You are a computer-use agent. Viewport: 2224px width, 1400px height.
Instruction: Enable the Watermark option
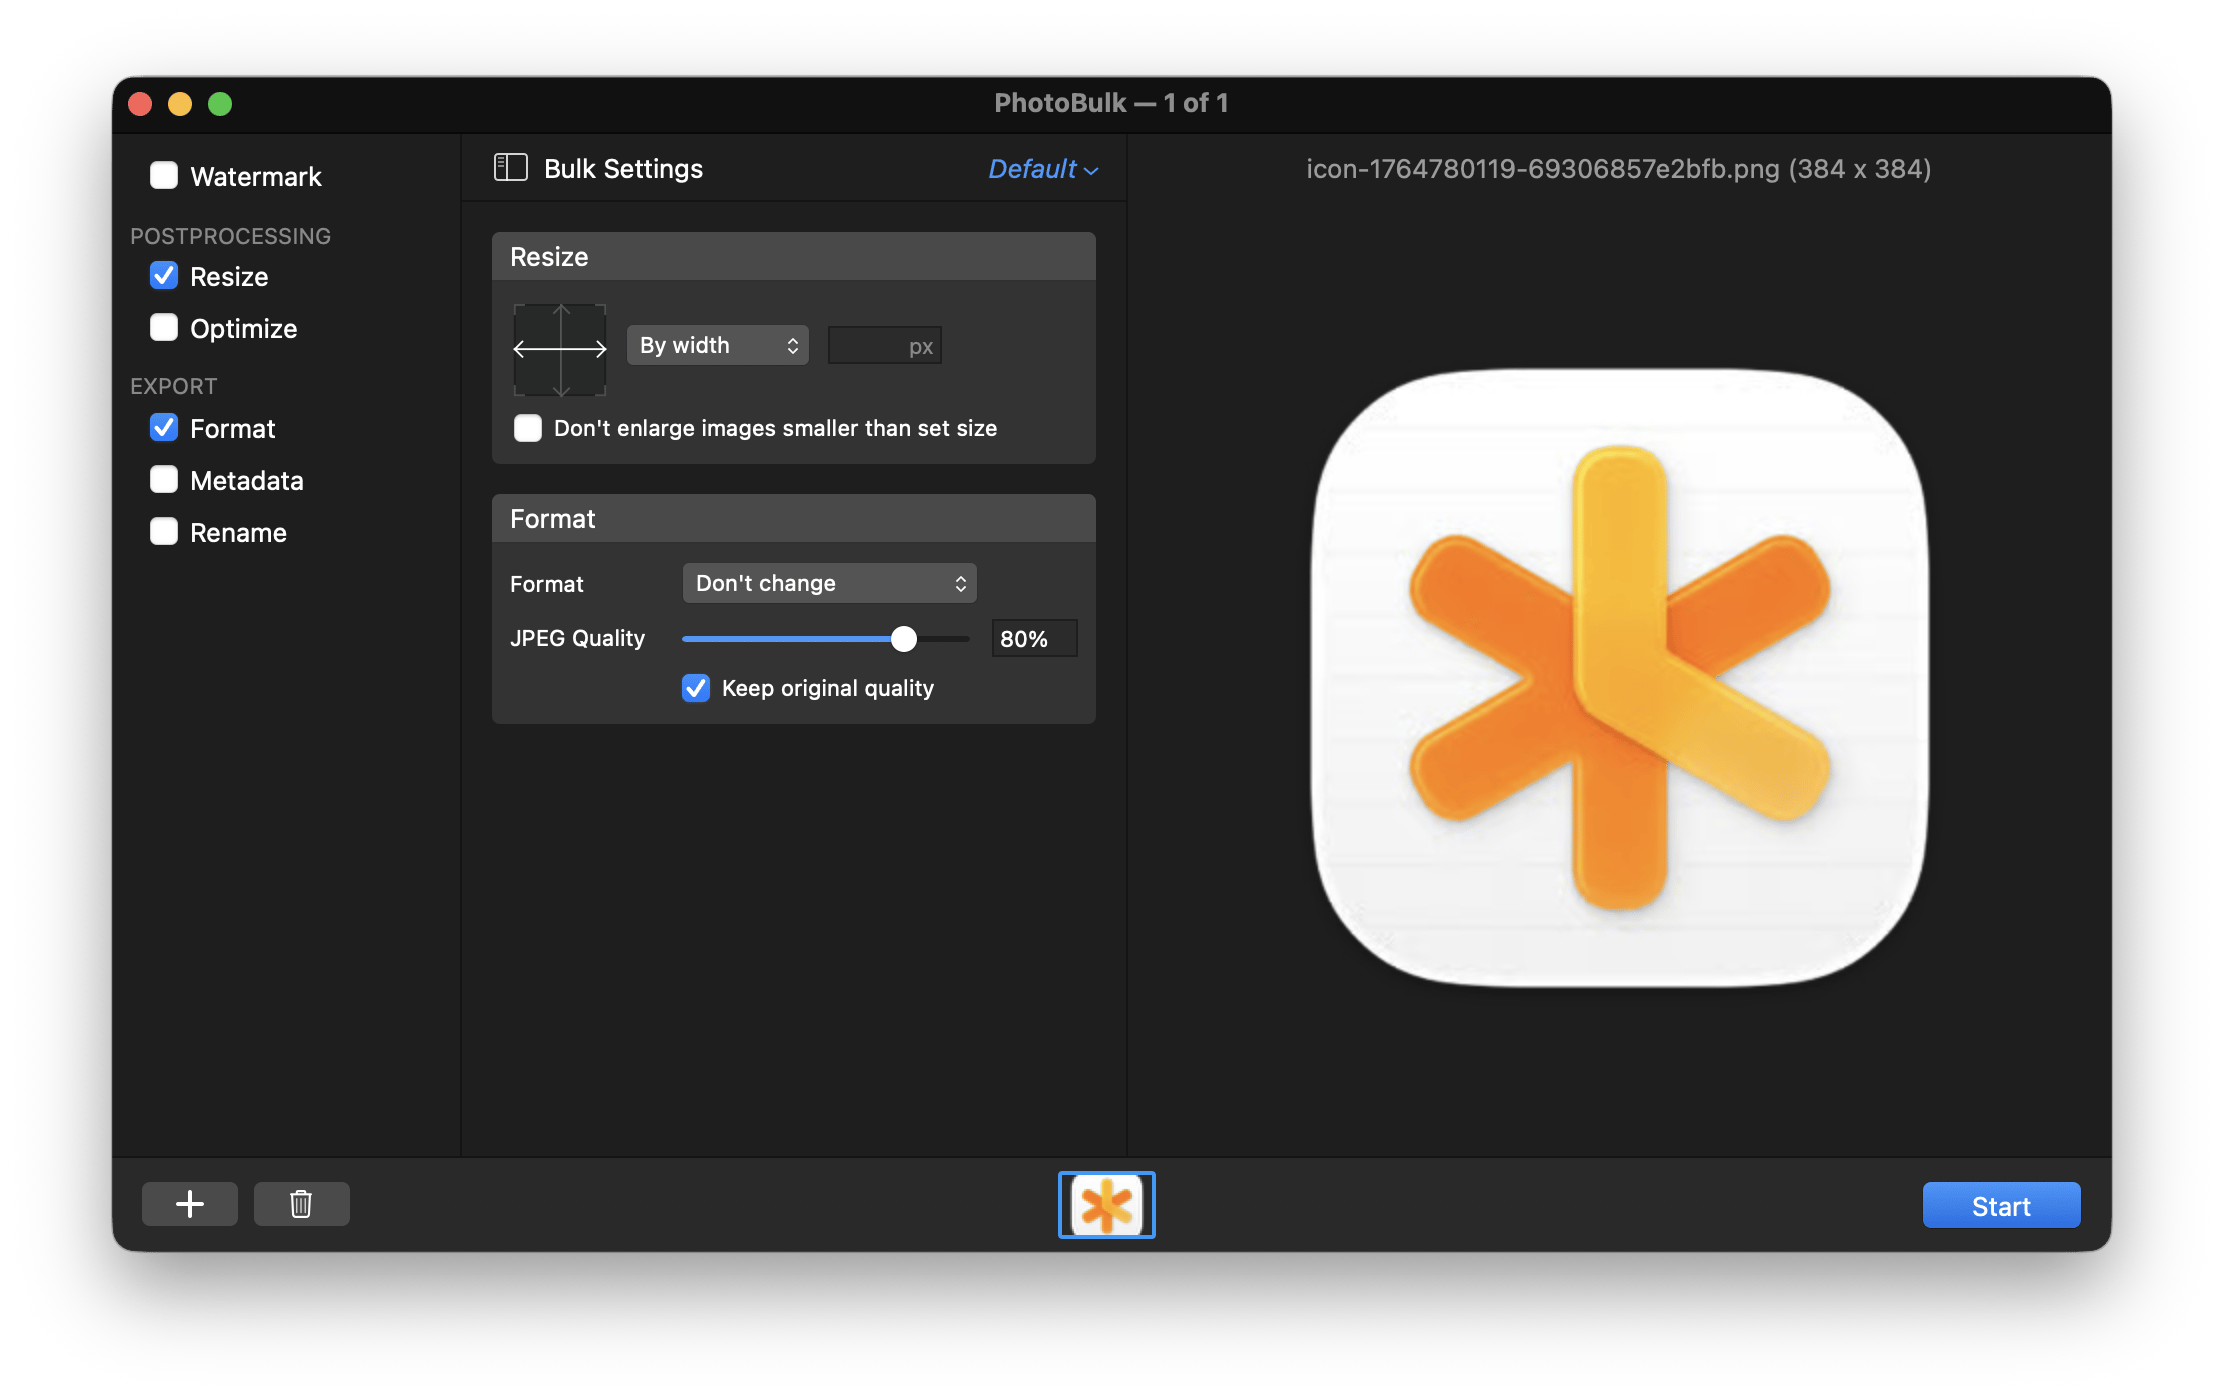tap(163, 175)
